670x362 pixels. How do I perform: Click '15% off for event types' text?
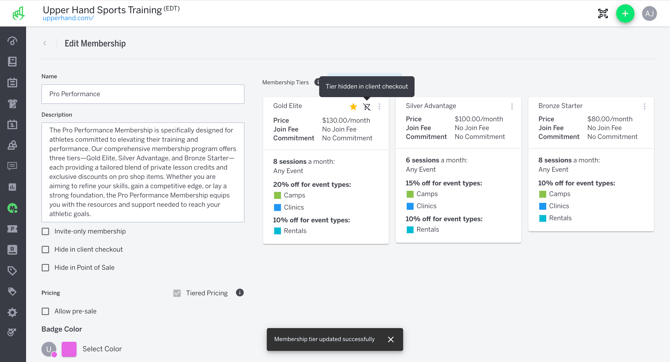(x=444, y=183)
